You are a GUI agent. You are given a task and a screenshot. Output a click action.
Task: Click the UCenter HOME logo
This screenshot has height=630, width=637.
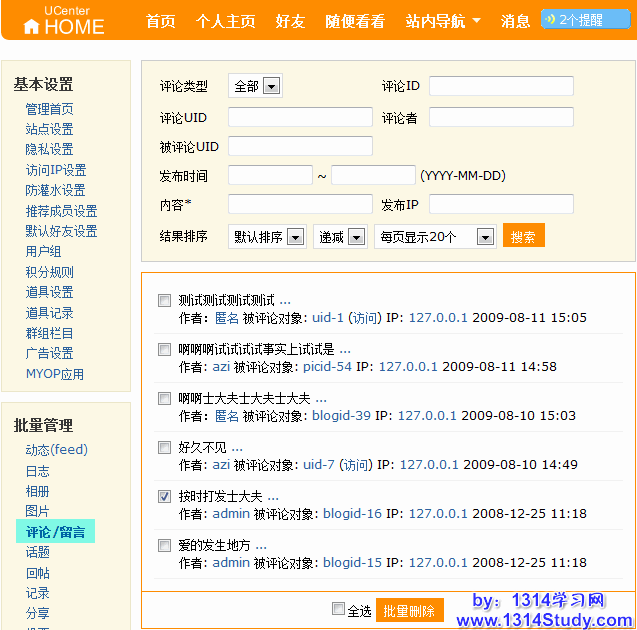pos(63,21)
